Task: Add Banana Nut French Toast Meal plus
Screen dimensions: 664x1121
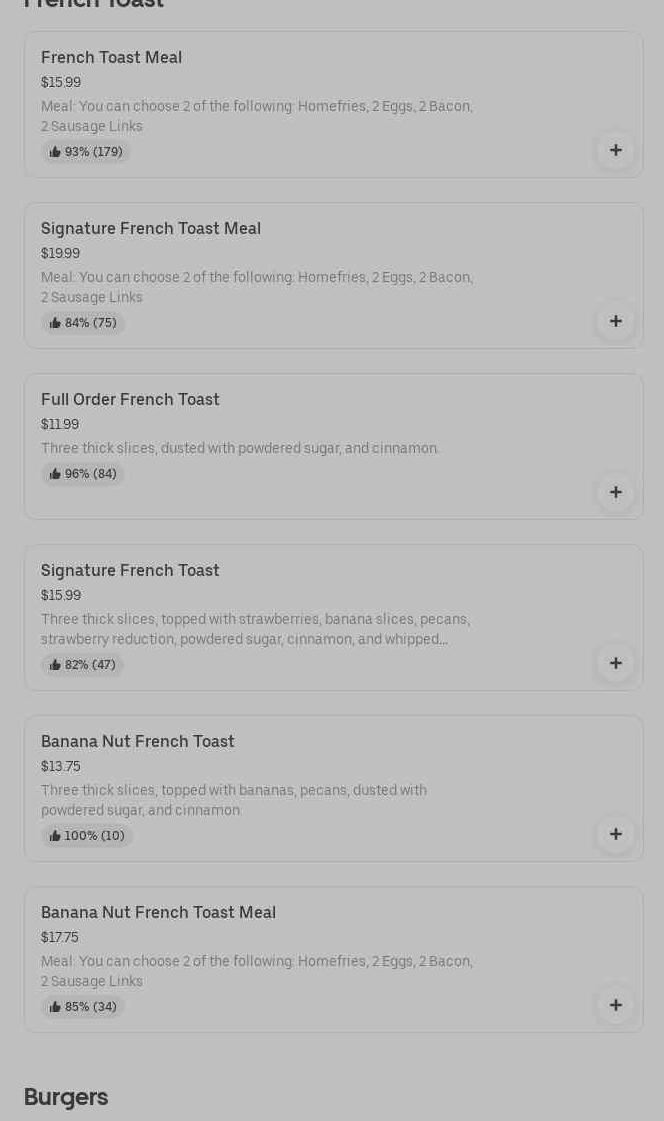Action: [x=615, y=1005]
